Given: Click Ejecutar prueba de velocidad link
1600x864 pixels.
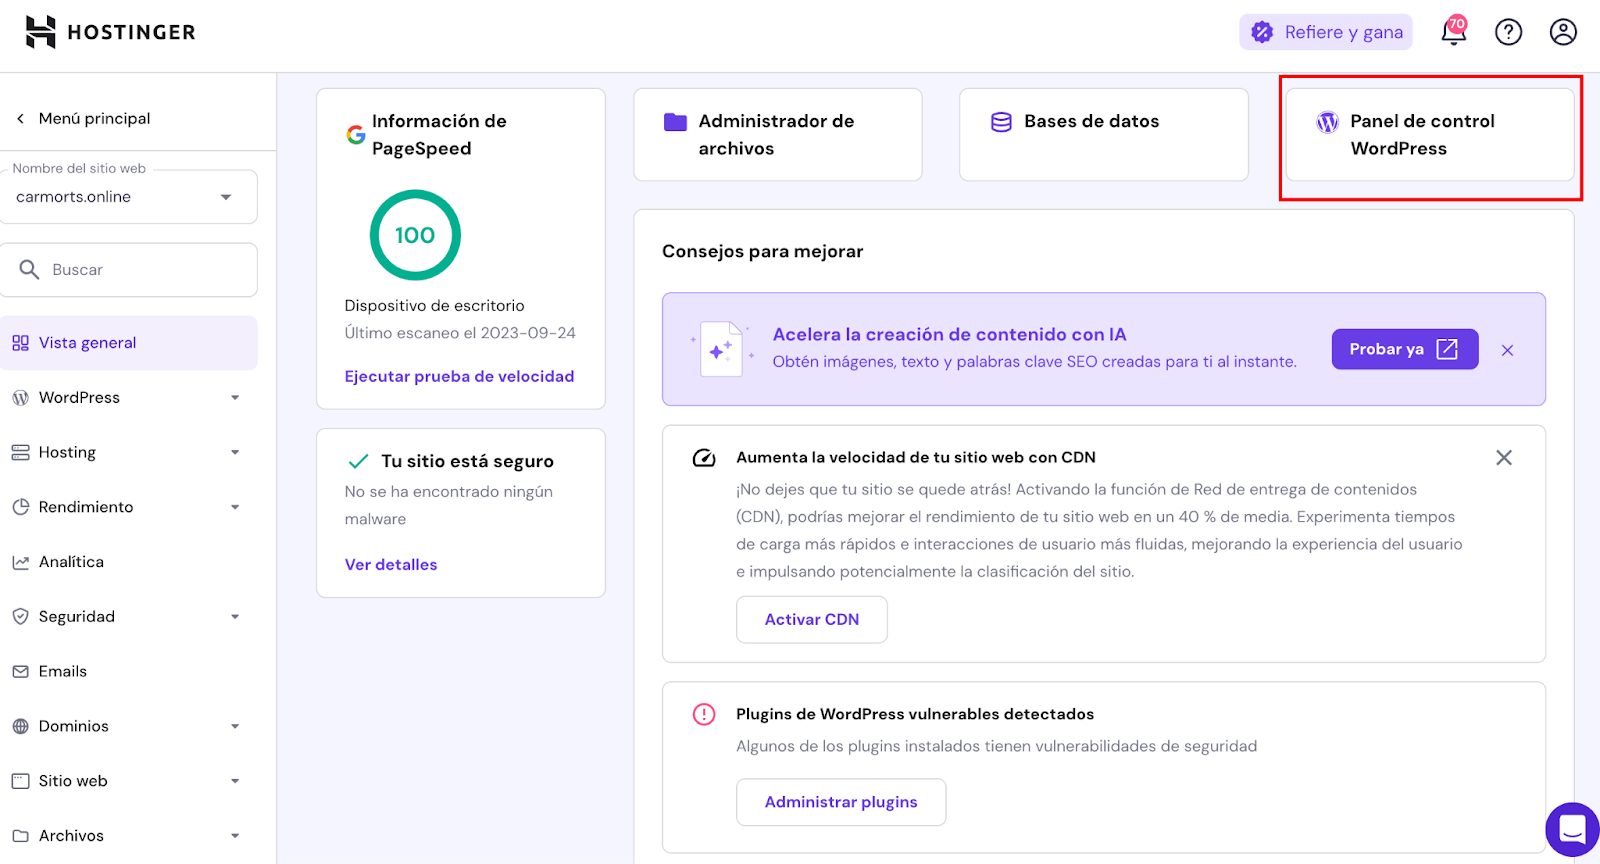Looking at the screenshot, I should point(459,376).
